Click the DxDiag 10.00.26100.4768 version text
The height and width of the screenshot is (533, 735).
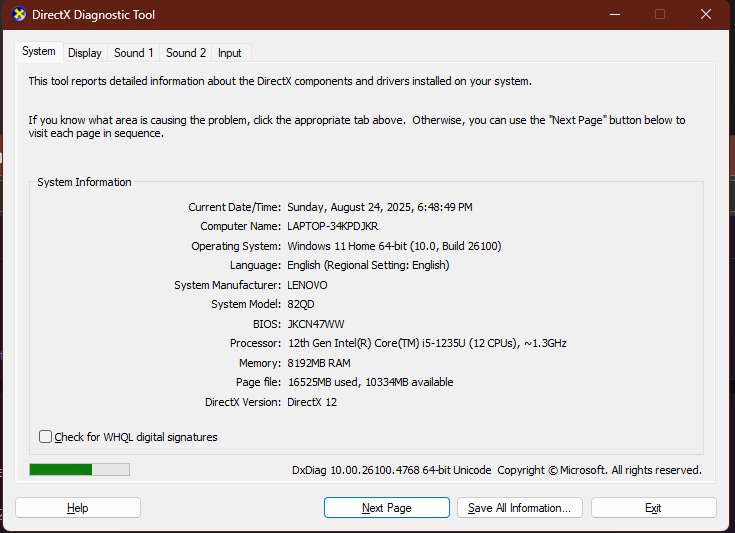(x=391, y=470)
